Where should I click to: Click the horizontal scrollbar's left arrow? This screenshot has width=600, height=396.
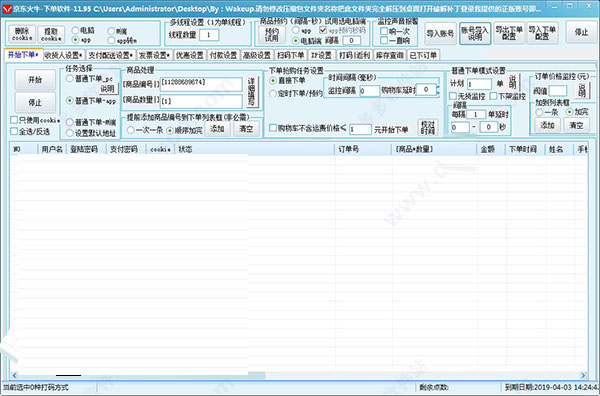[14, 375]
